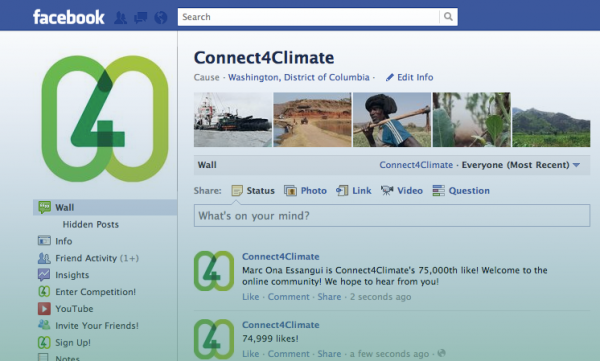600x361 pixels.
Task: Select the Question share option
Action: pyautogui.click(x=461, y=191)
